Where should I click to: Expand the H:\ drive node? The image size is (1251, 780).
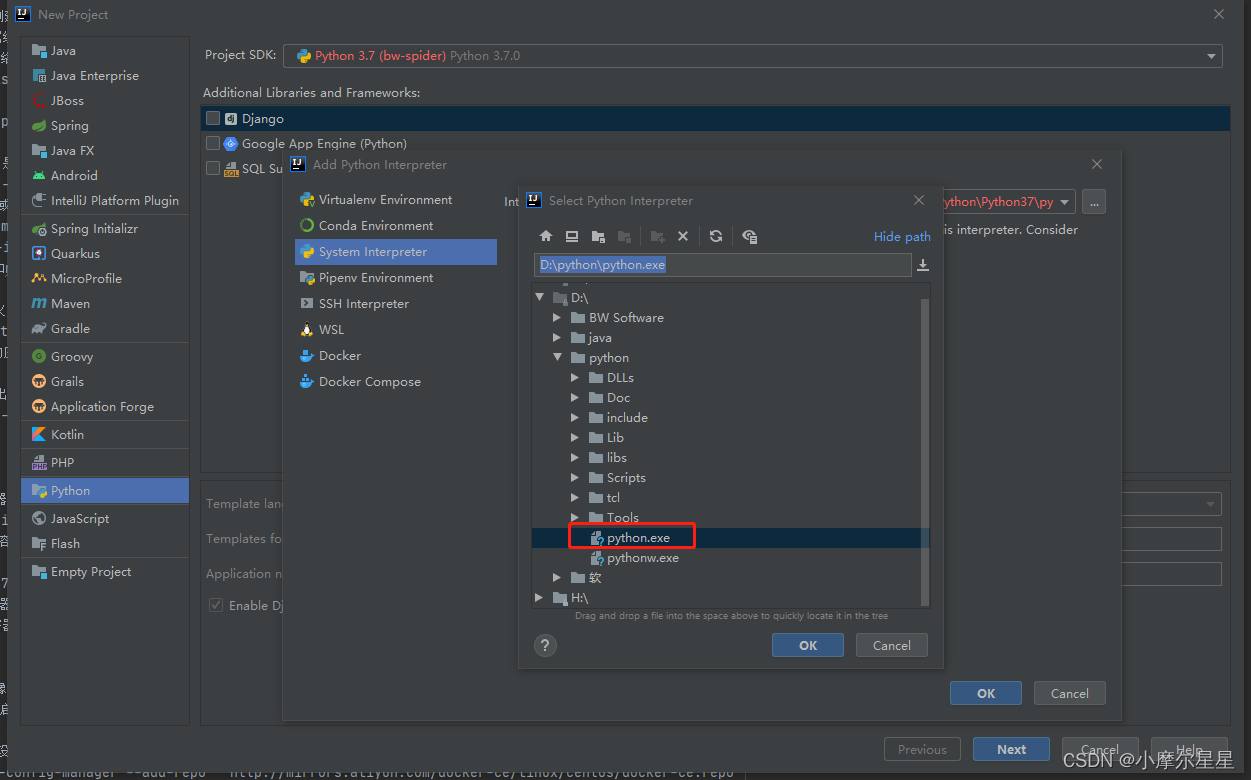(540, 598)
